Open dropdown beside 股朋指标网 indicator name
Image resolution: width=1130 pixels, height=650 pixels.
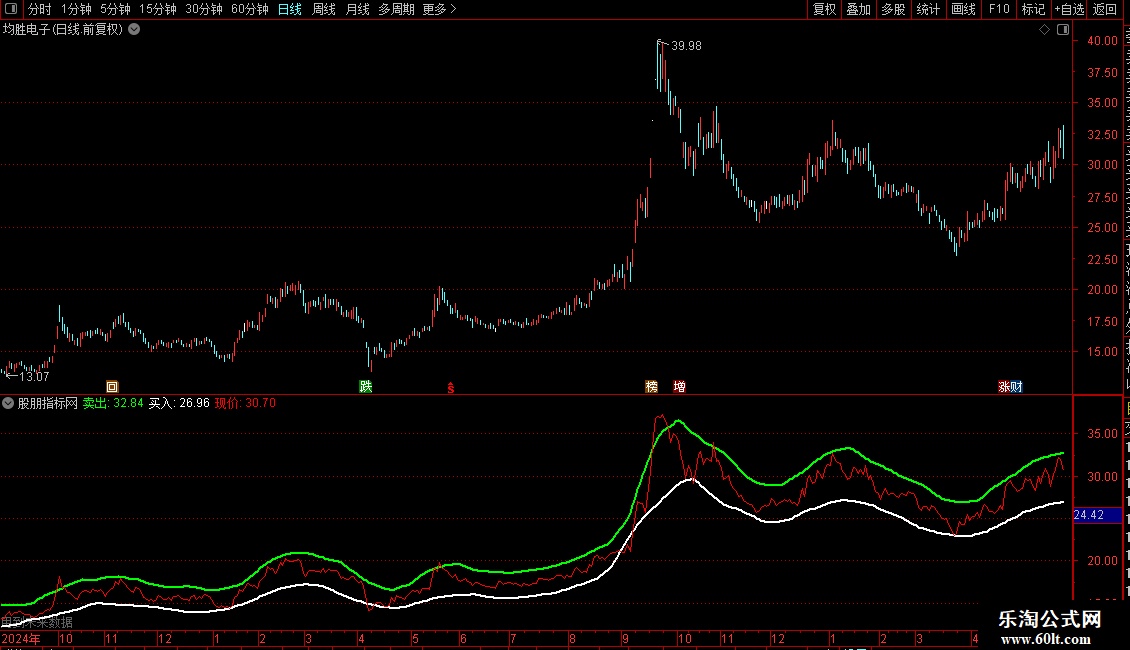pyautogui.click(x=8, y=404)
